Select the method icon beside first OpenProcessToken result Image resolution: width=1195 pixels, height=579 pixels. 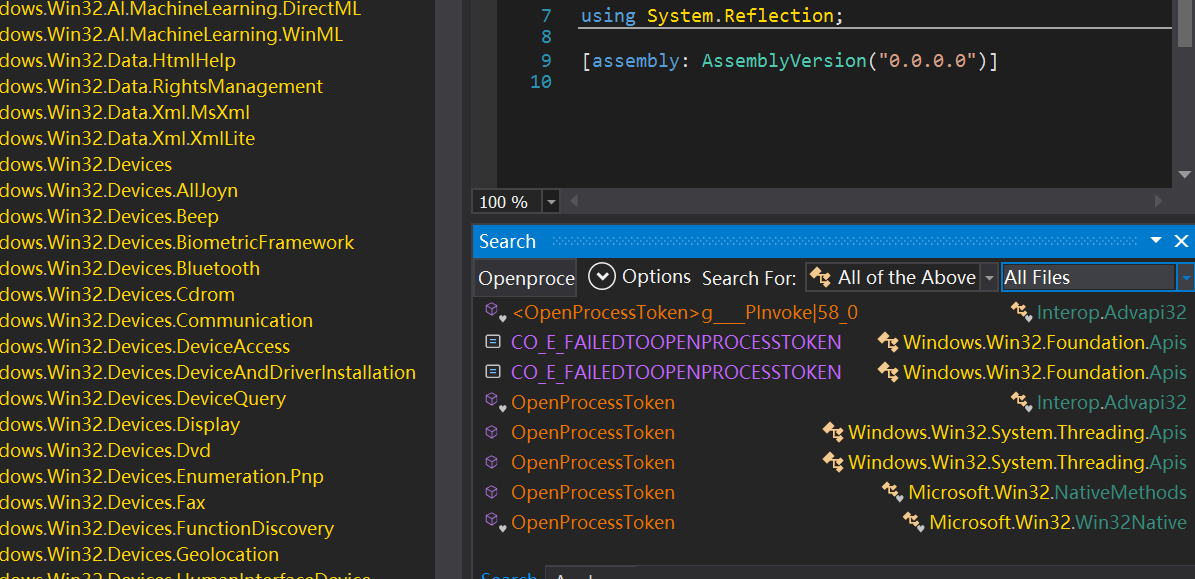[491, 402]
